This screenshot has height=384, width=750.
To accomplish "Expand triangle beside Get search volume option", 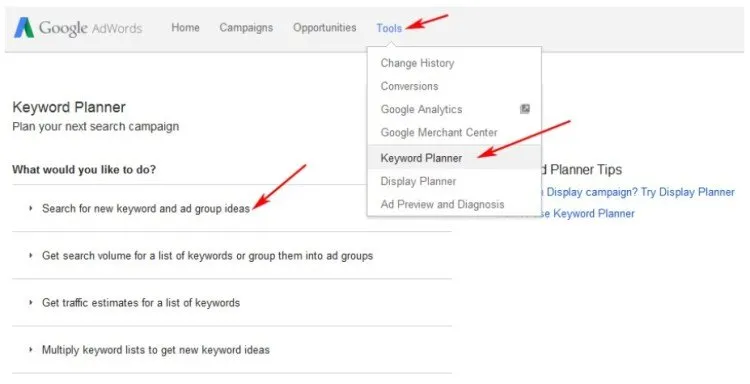I will tap(31, 255).
